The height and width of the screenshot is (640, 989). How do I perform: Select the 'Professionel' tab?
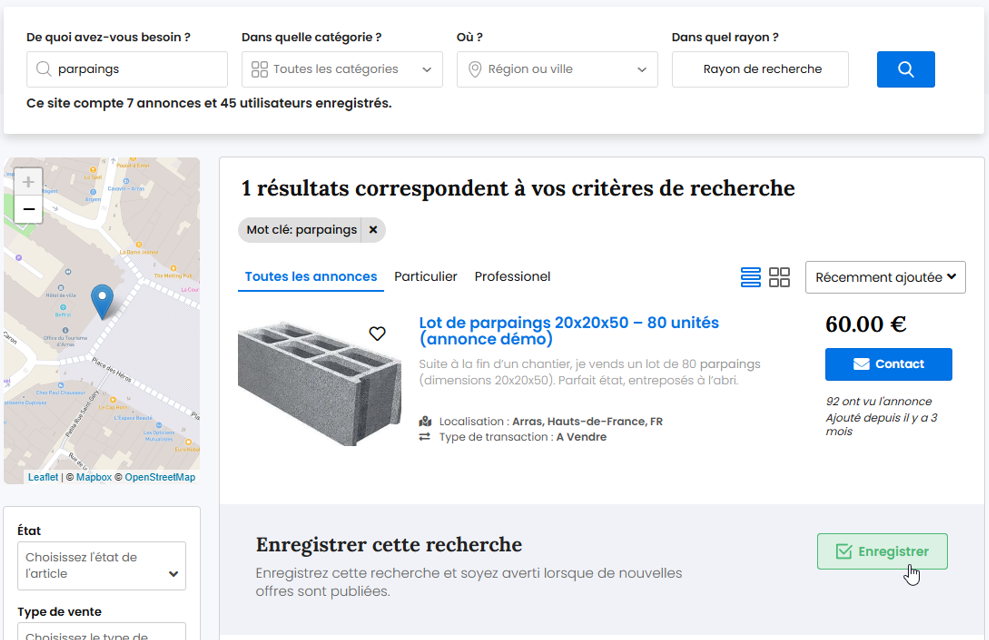point(512,276)
